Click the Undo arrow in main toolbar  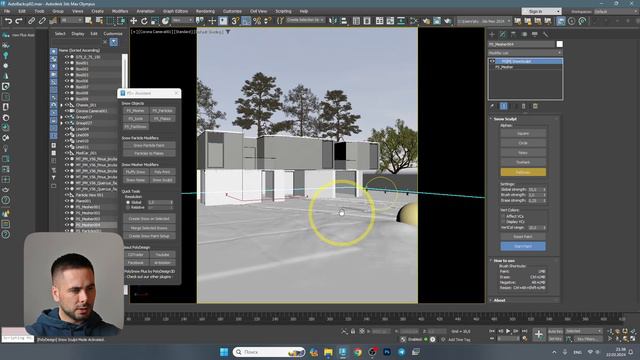click(x=8, y=21)
